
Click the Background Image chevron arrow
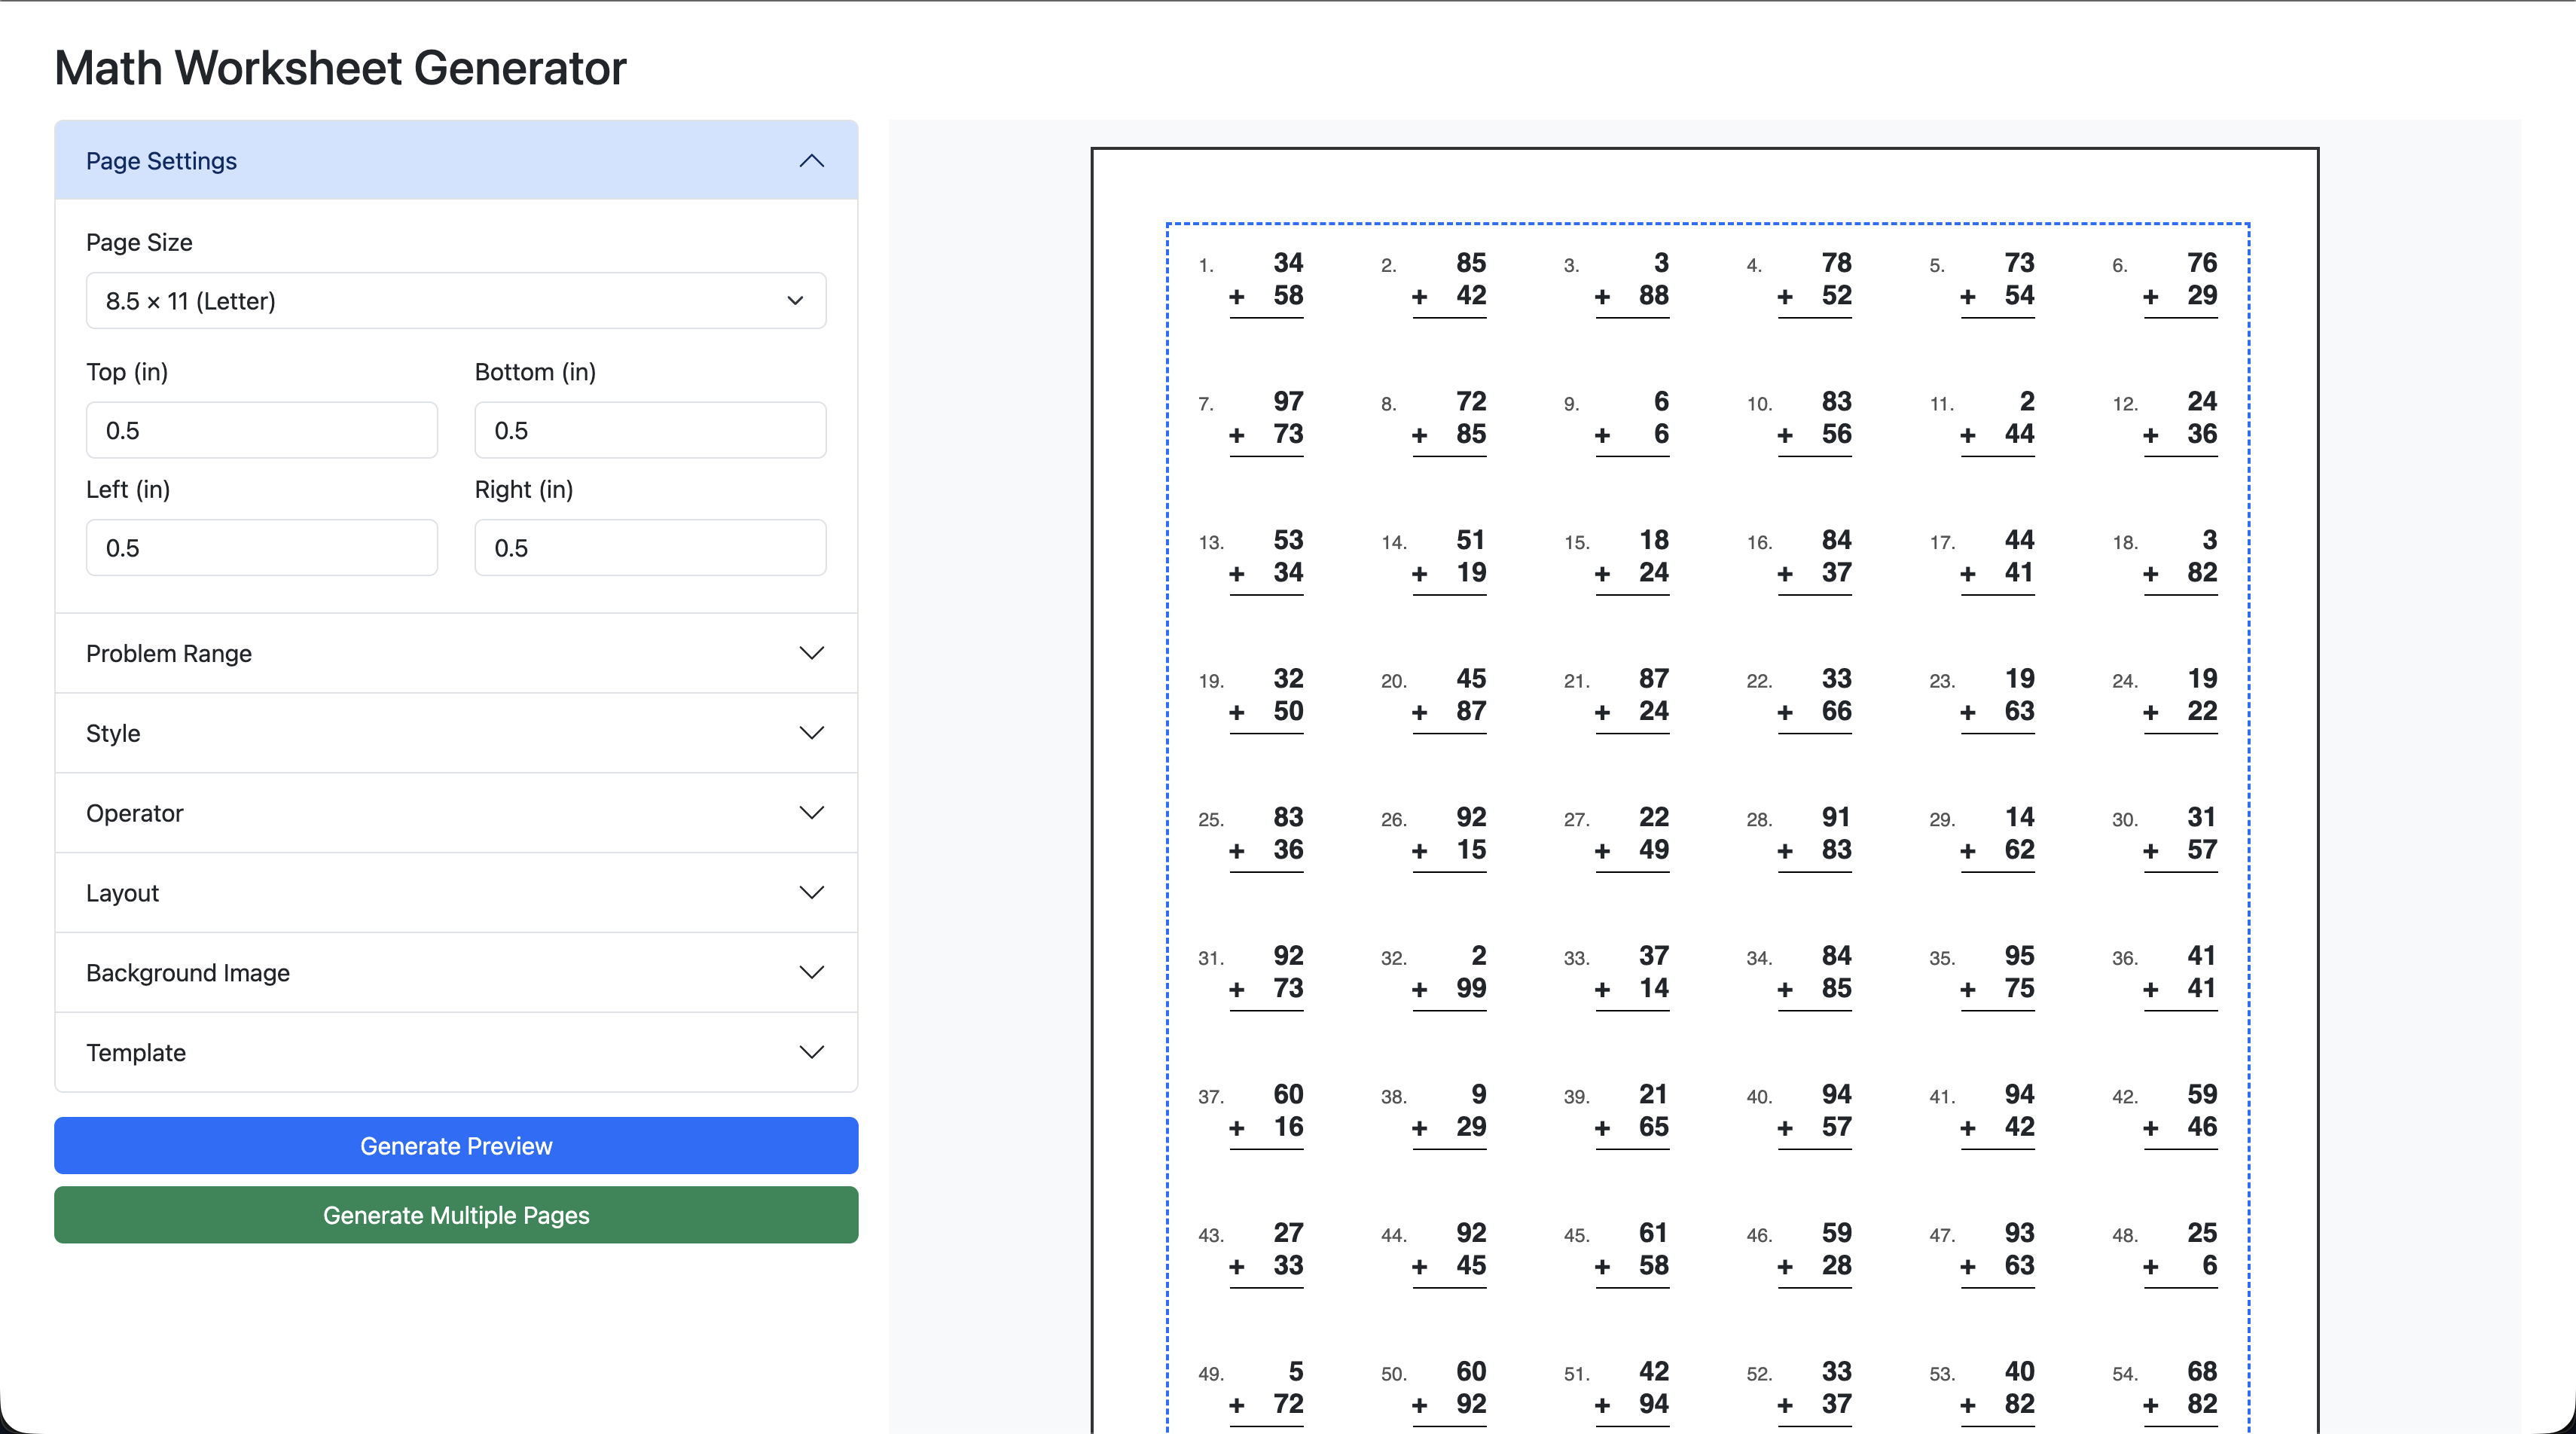point(811,973)
